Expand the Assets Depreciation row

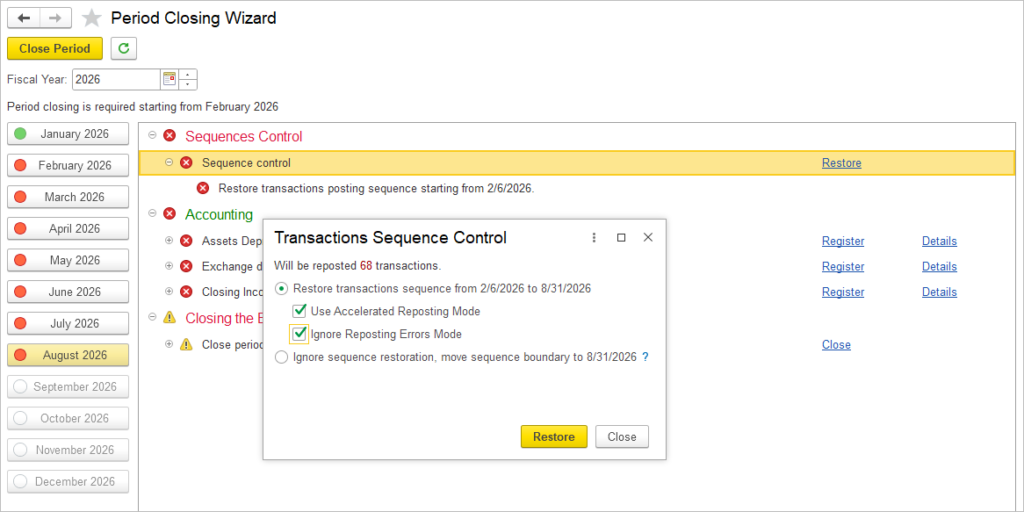(x=169, y=241)
